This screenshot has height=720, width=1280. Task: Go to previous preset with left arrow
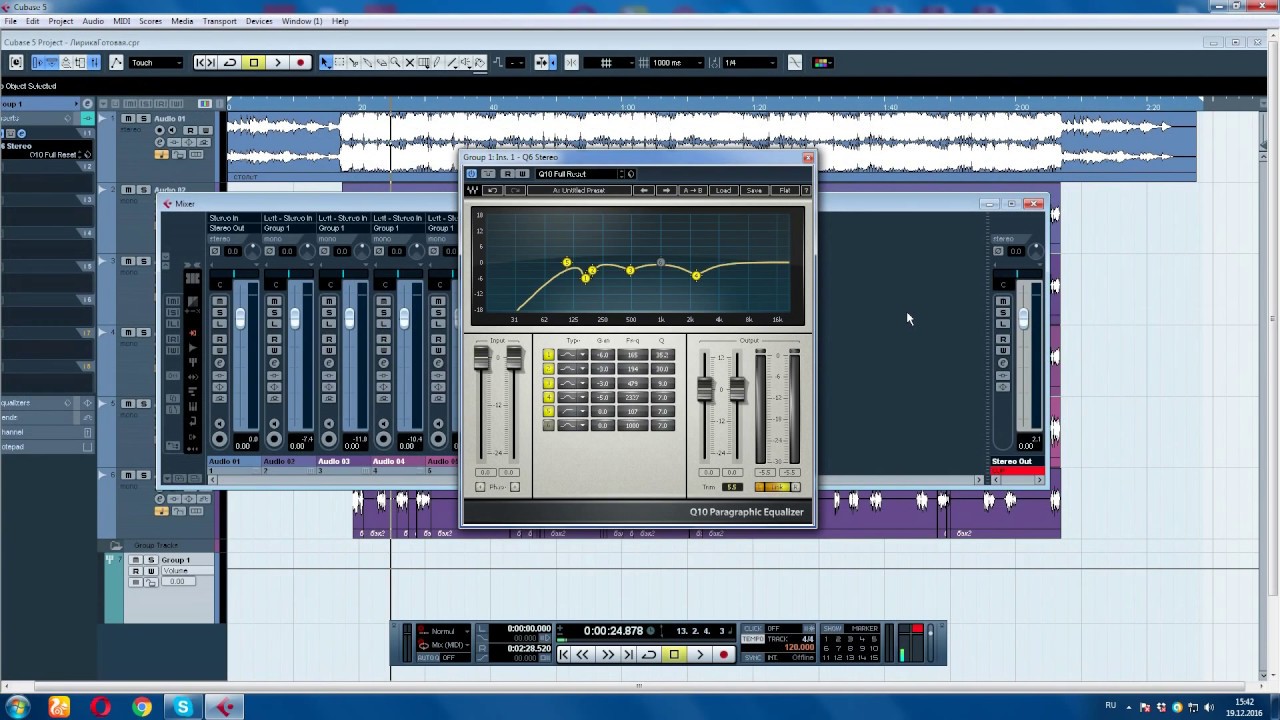(x=644, y=190)
